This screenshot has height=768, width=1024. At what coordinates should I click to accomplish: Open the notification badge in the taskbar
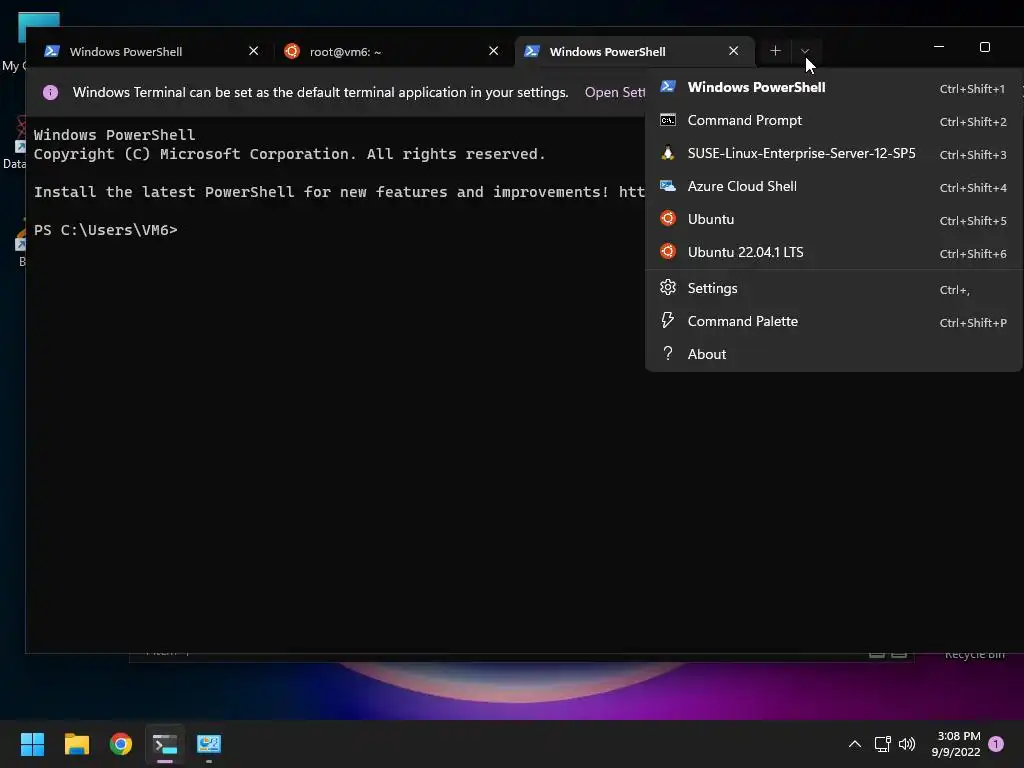pyautogui.click(x=996, y=744)
